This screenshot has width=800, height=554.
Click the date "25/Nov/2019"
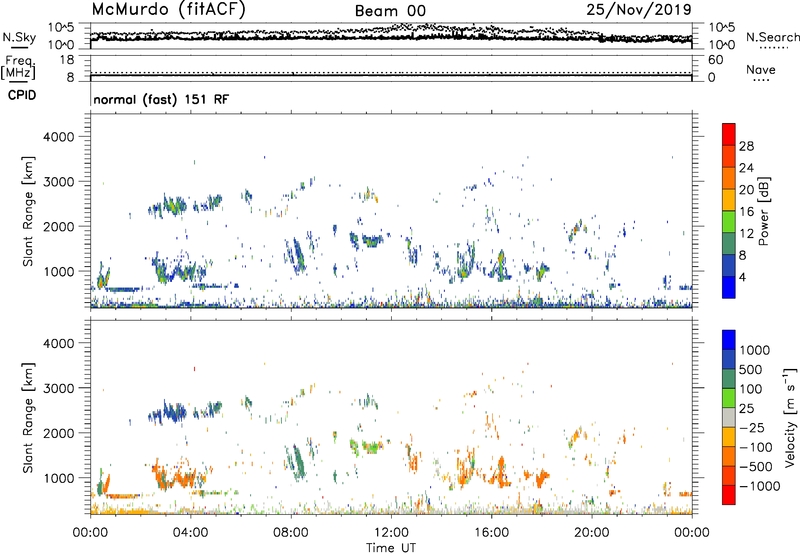pos(639,10)
